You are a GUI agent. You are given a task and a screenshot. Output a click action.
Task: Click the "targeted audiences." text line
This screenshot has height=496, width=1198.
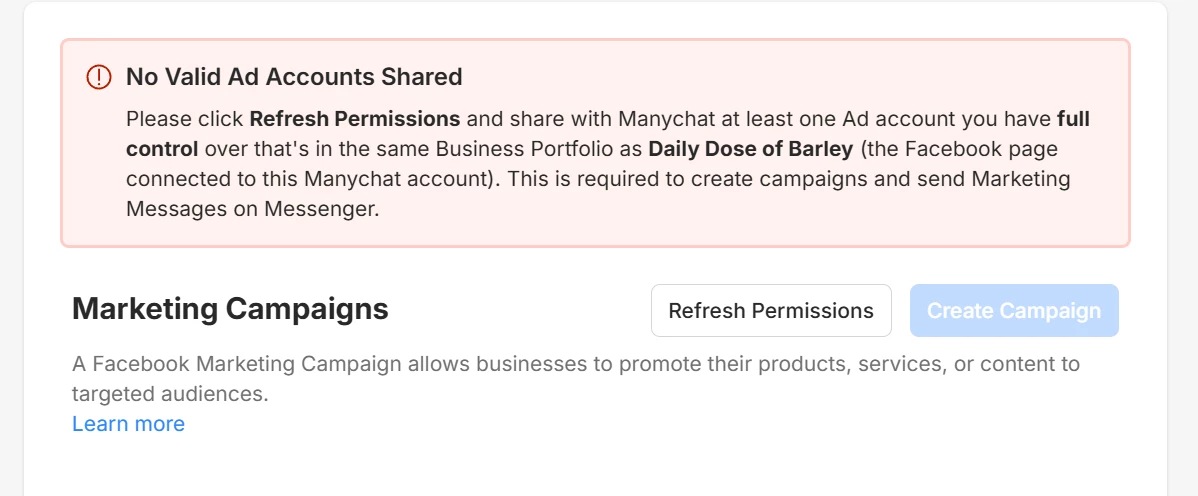(170, 394)
